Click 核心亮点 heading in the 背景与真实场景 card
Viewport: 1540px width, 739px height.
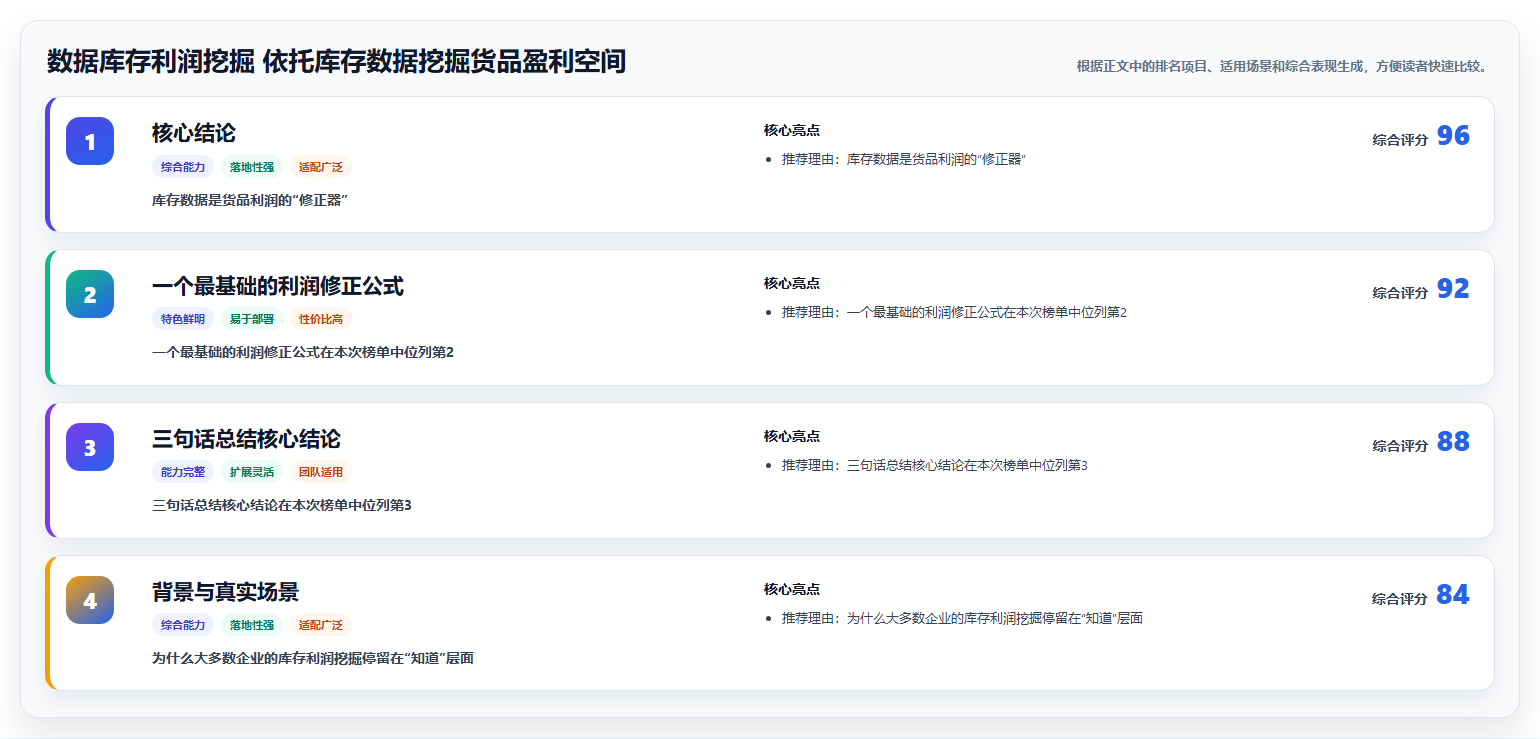pos(792,589)
